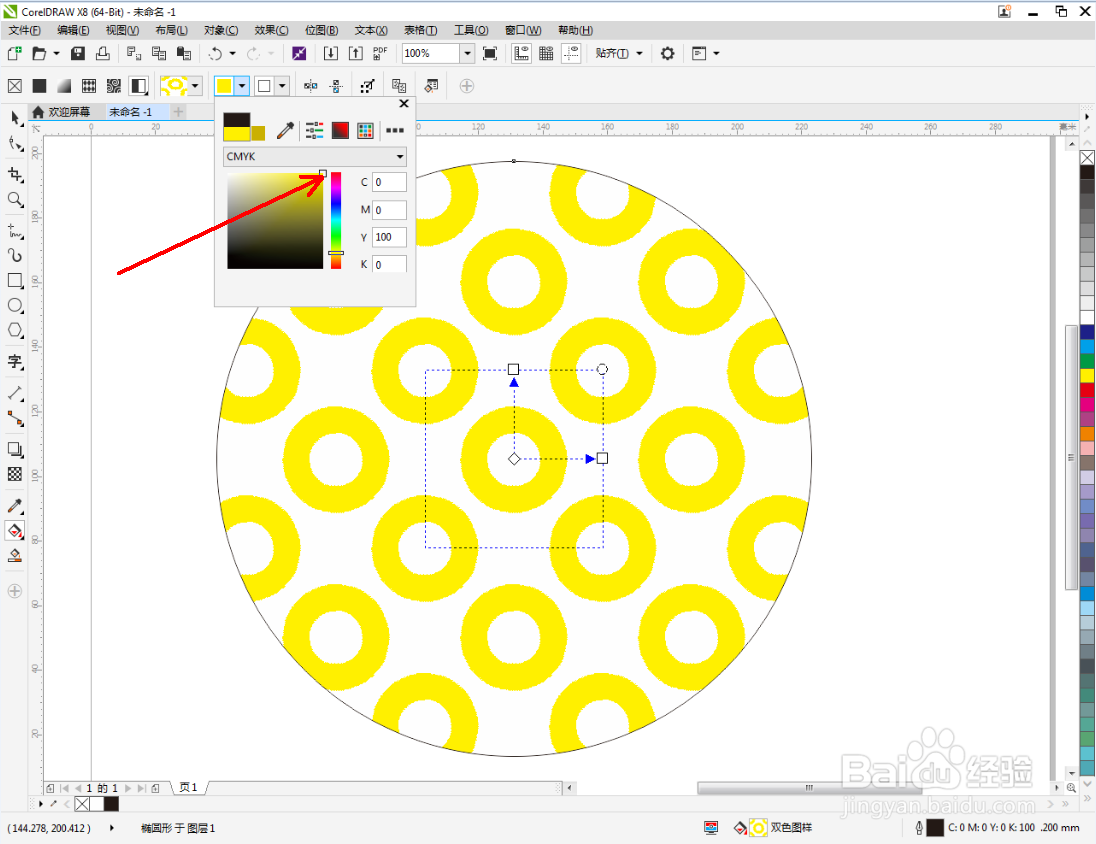The image size is (1096, 844).
Task: Expand the Open file dropdown arrow
Action: (x=57, y=53)
